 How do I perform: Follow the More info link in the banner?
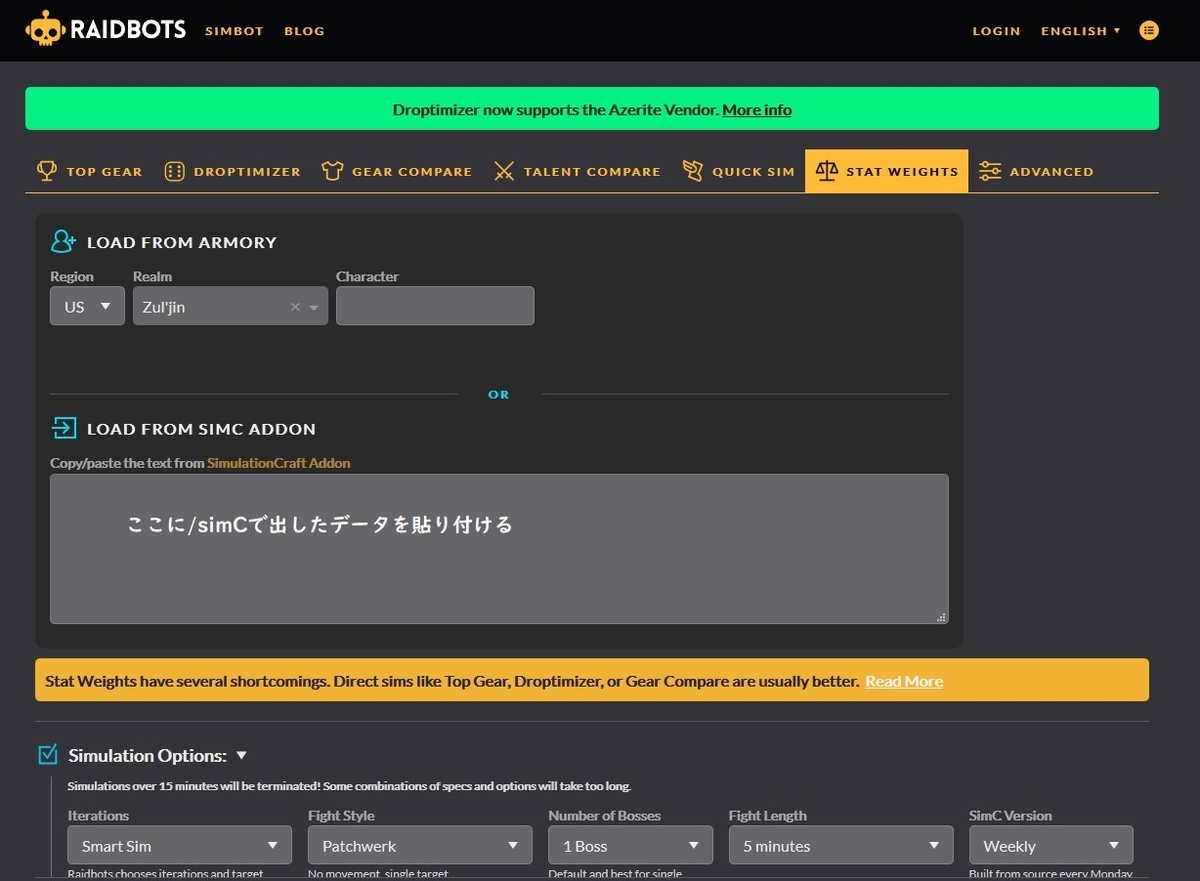[757, 110]
